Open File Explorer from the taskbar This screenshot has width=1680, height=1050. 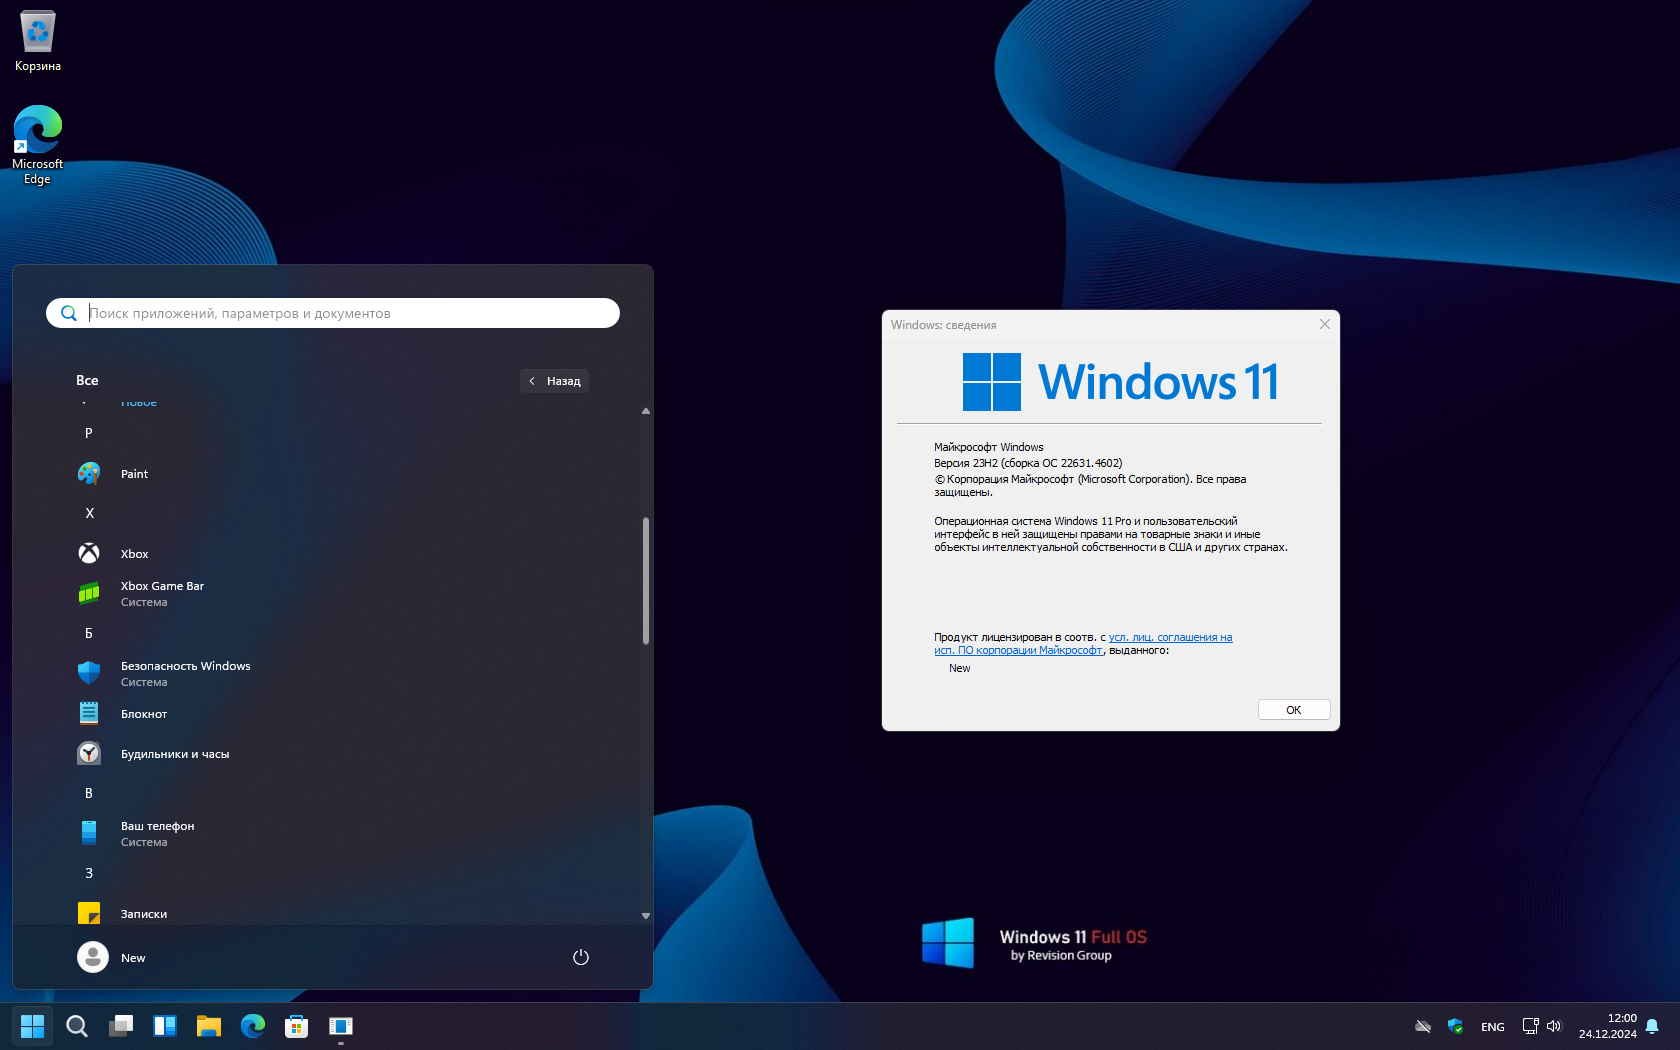click(208, 1026)
